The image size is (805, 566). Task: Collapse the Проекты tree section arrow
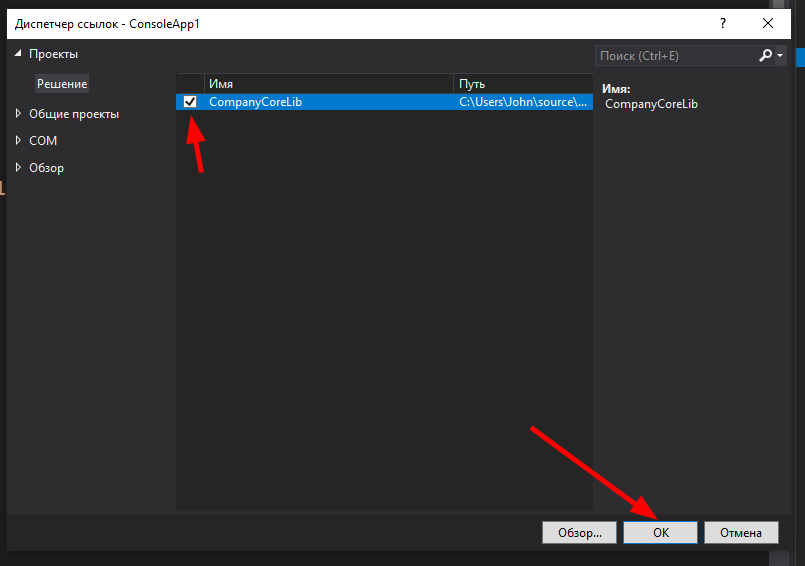[18, 54]
